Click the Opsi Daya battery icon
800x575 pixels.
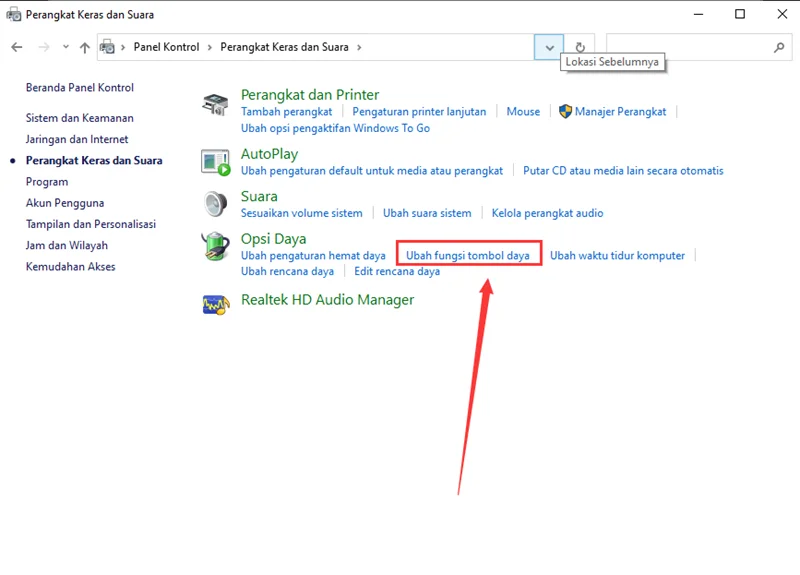click(x=215, y=246)
